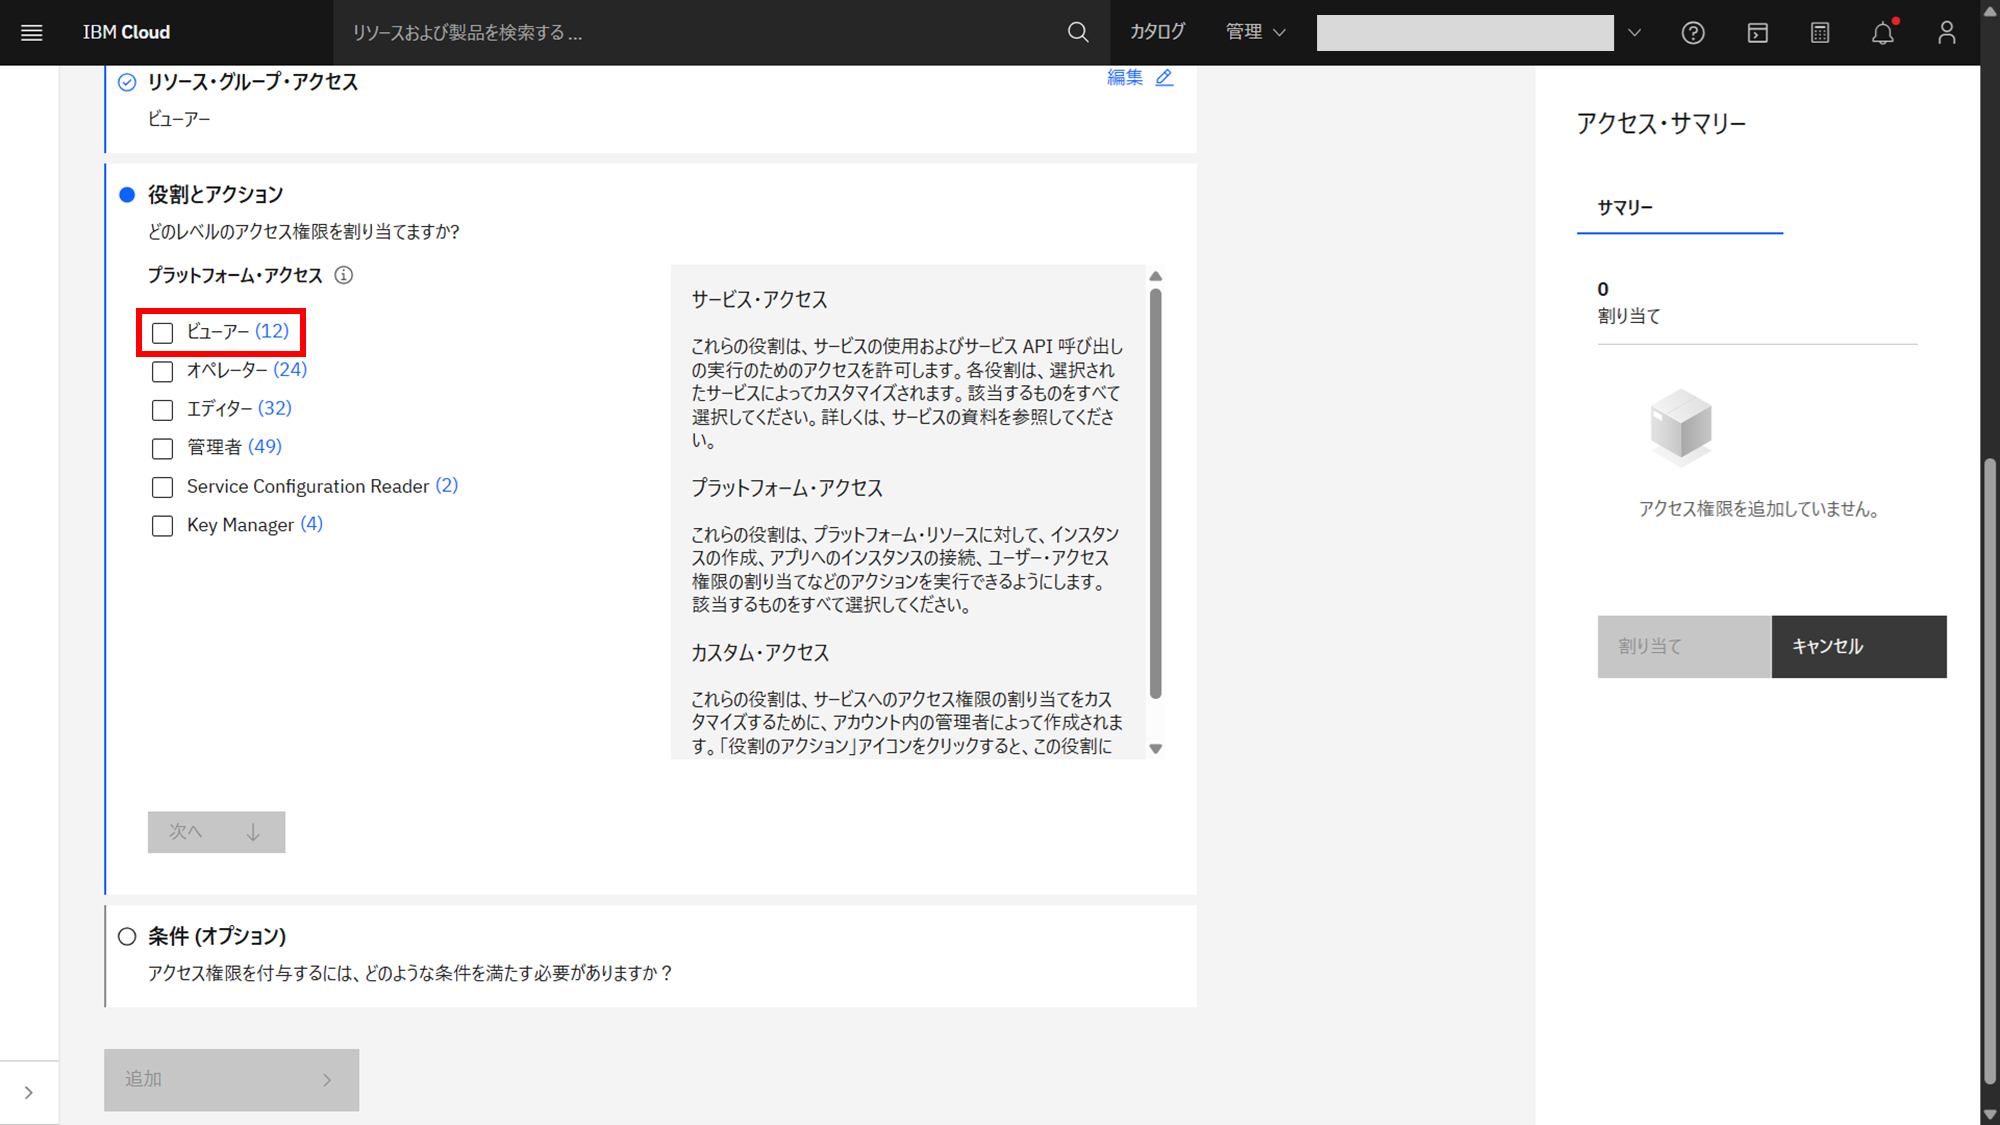The height and width of the screenshot is (1125, 2000).
Task: Tick the Key Manager checkbox
Action: coord(162,526)
